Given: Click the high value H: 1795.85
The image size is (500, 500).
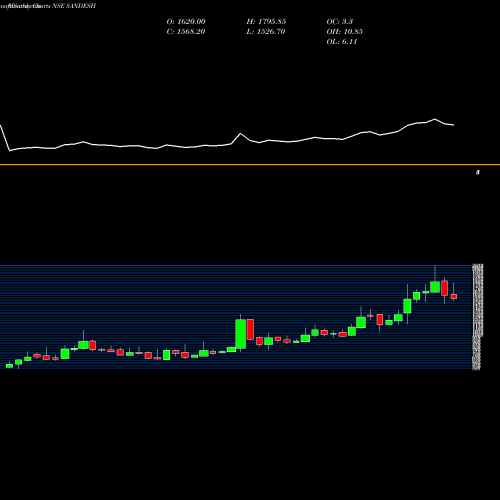Looking at the screenshot, I should pyautogui.click(x=266, y=22).
